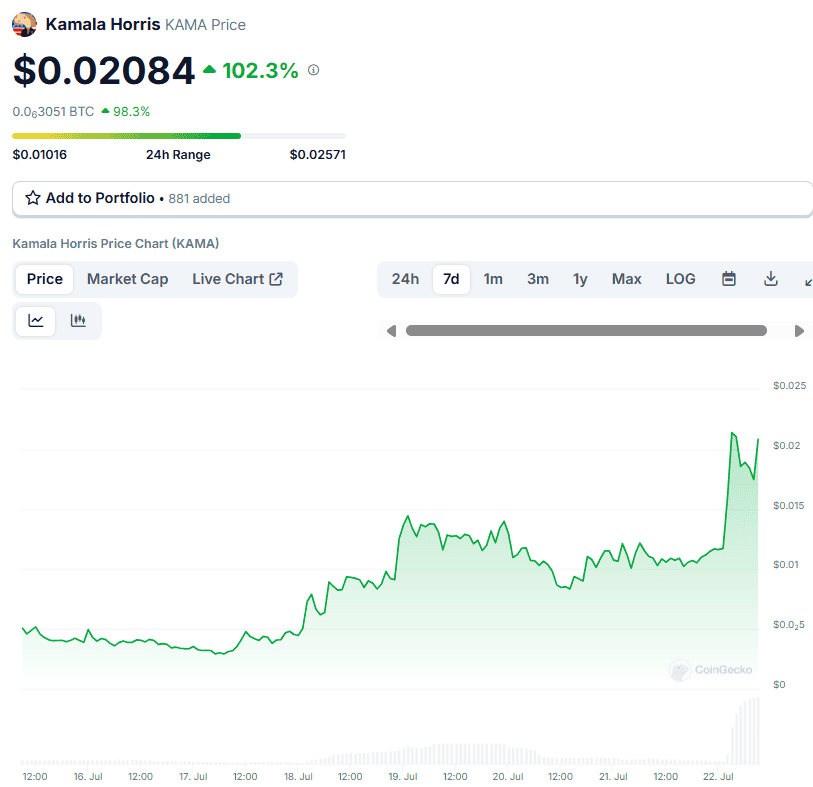Click the 22. Jul x-axis label
The width and height of the screenshot is (813, 787).
coord(718,776)
